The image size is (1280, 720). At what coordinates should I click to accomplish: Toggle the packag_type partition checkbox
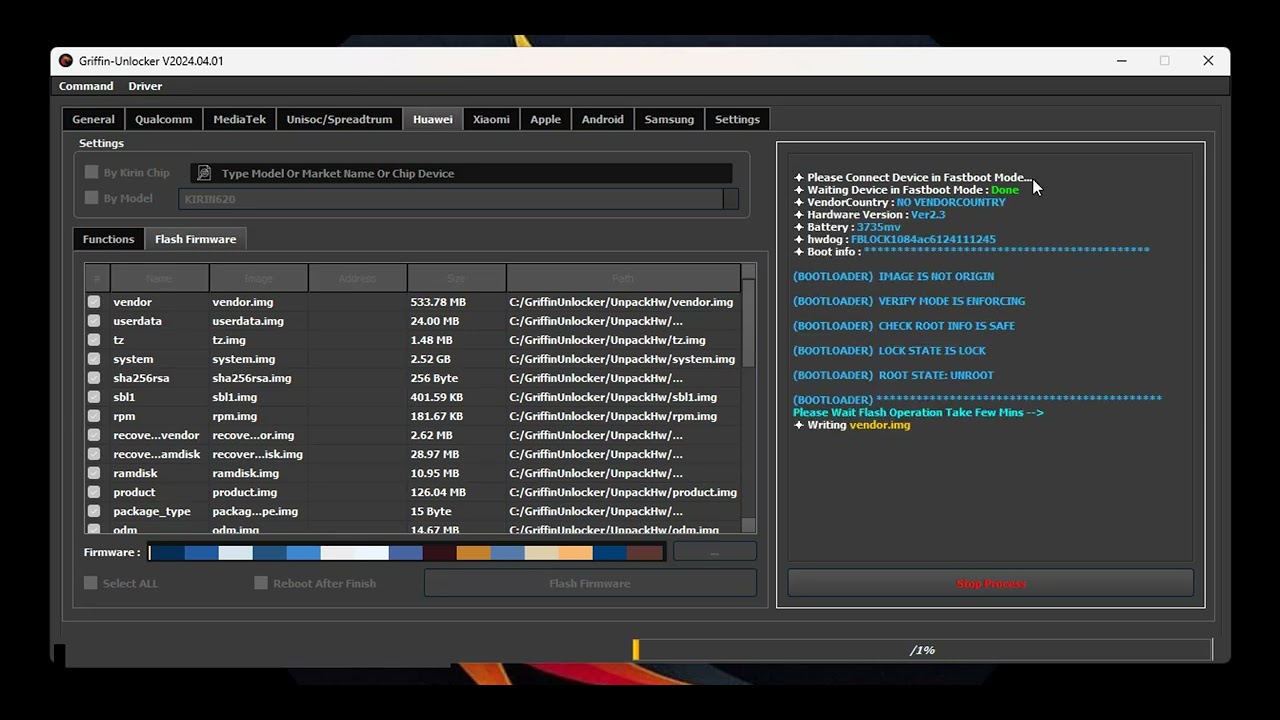point(94,511)
